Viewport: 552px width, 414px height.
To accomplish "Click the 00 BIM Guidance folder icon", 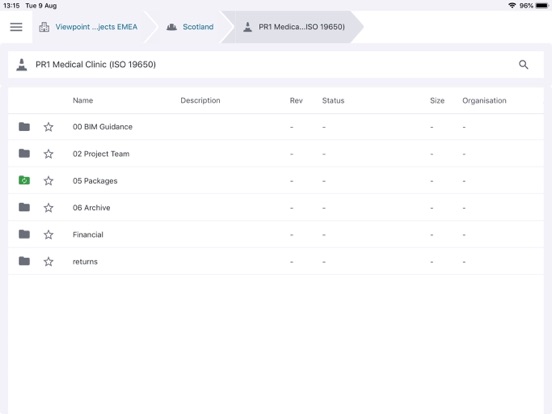I will pos(24,126).
